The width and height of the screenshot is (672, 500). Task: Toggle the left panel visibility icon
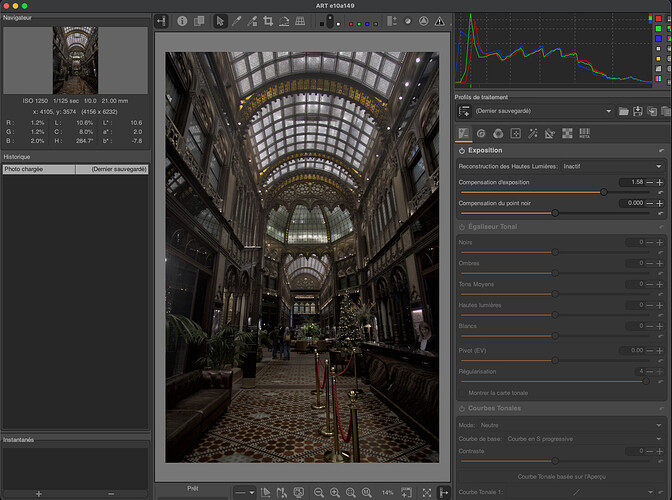(161, 21)
